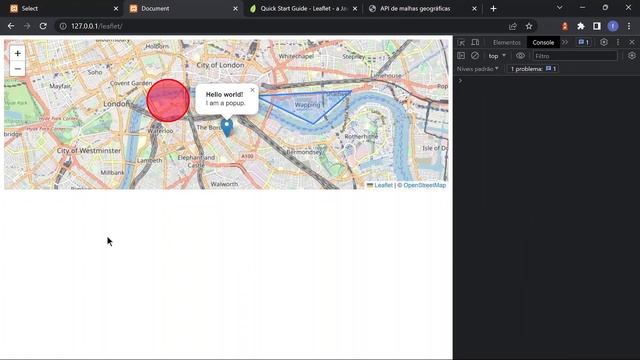The height and width of the screenshot is (360, 640).
Task: View site information icon
Action: [x=63, y=26]
